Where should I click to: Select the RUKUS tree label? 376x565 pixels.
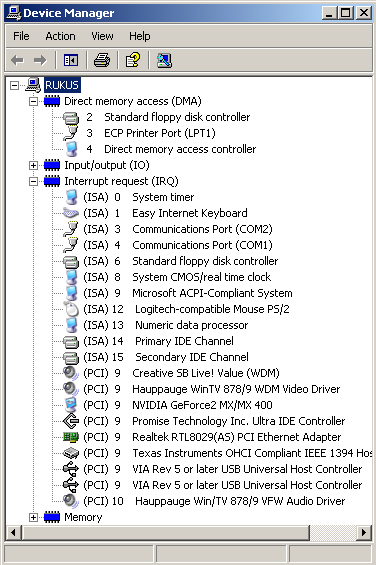62,85
